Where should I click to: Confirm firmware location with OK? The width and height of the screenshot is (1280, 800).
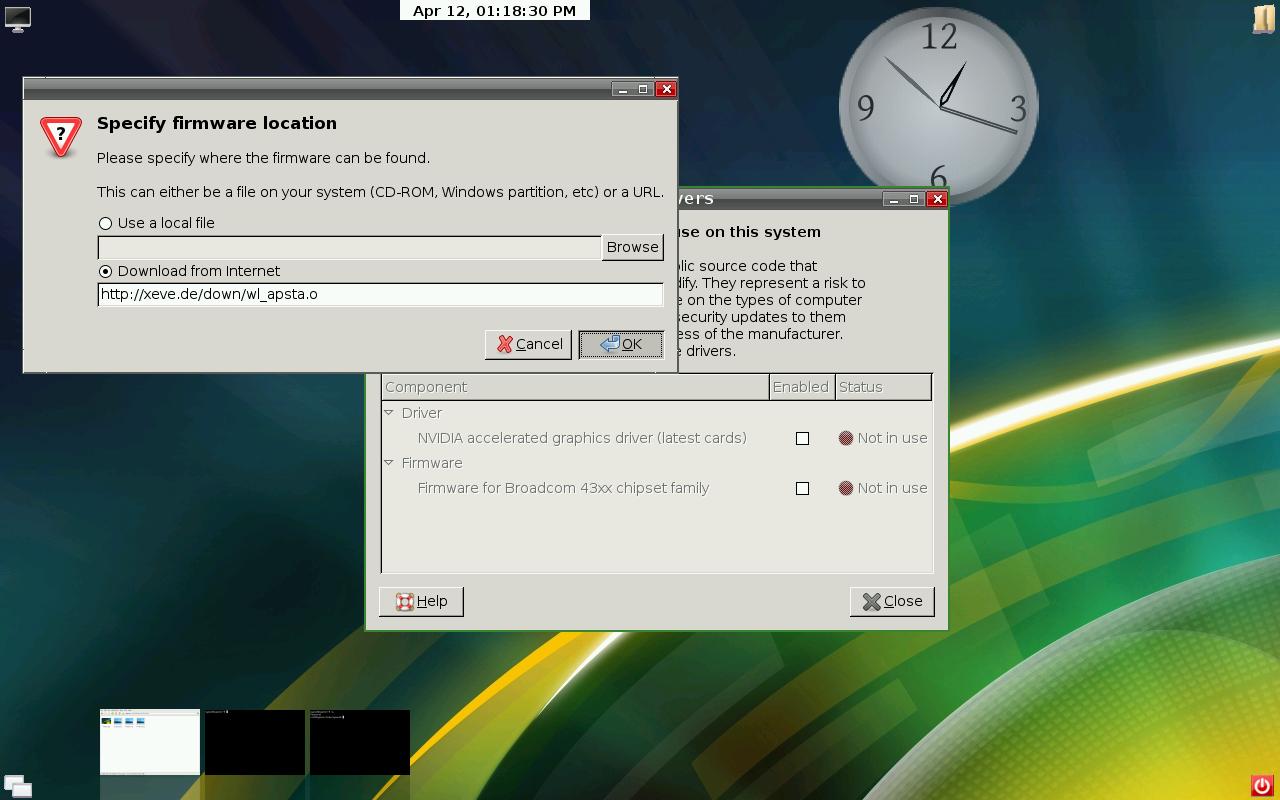tap(621, 344)
